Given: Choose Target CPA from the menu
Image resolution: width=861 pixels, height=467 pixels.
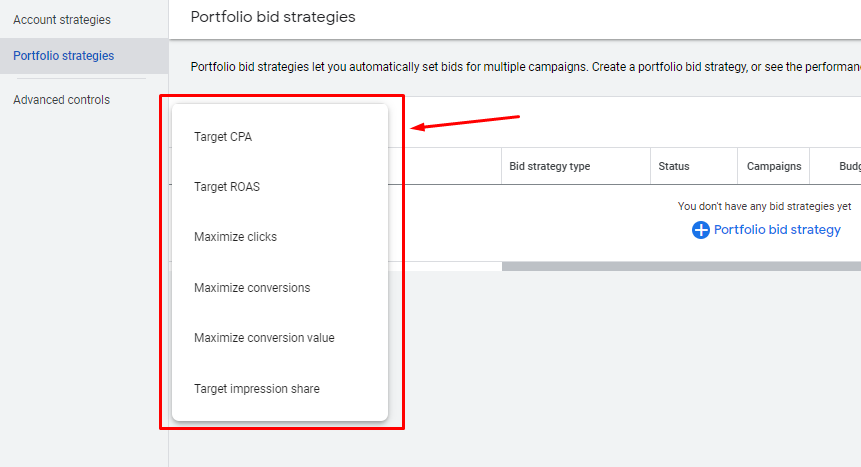Looking at the screenshot, I should click(223, 137).
